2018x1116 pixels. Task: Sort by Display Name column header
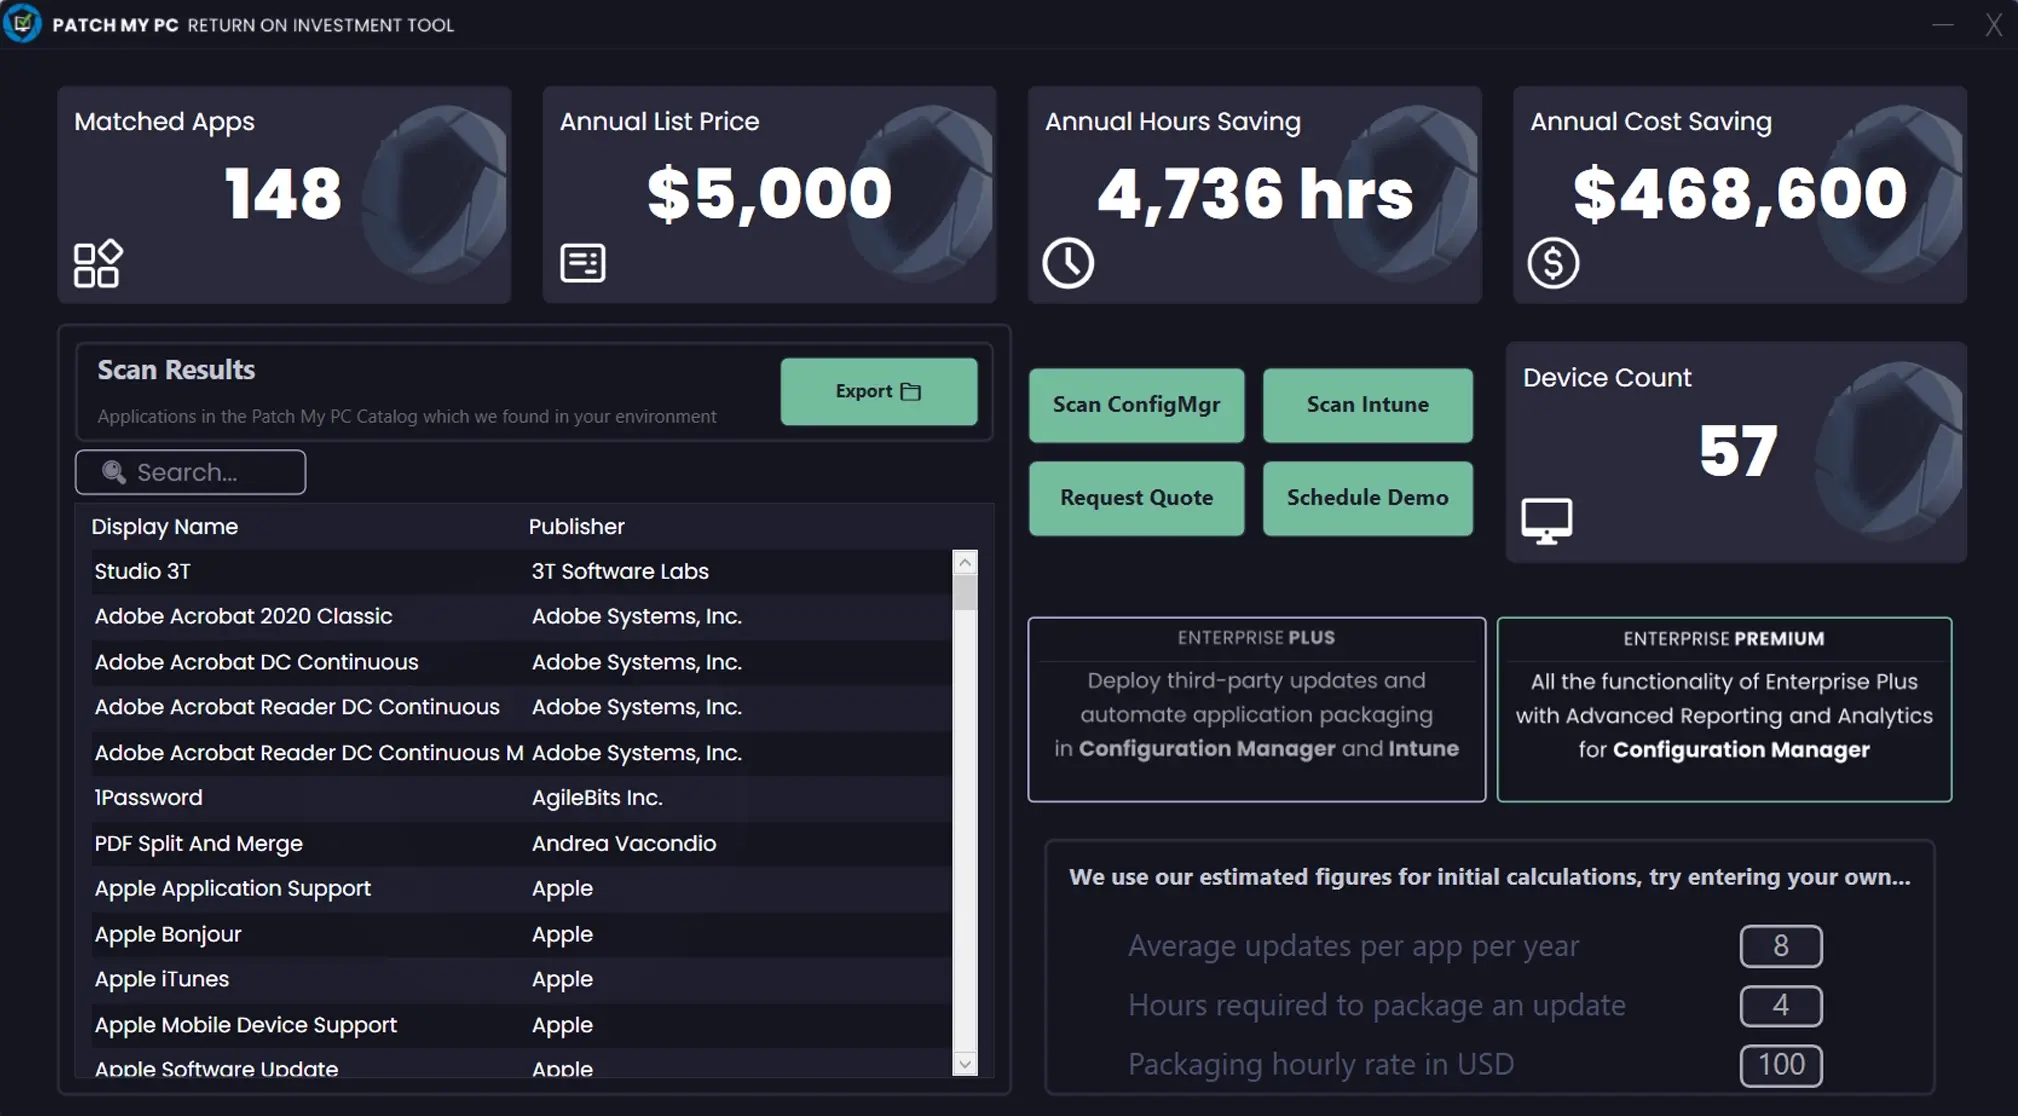165,527
